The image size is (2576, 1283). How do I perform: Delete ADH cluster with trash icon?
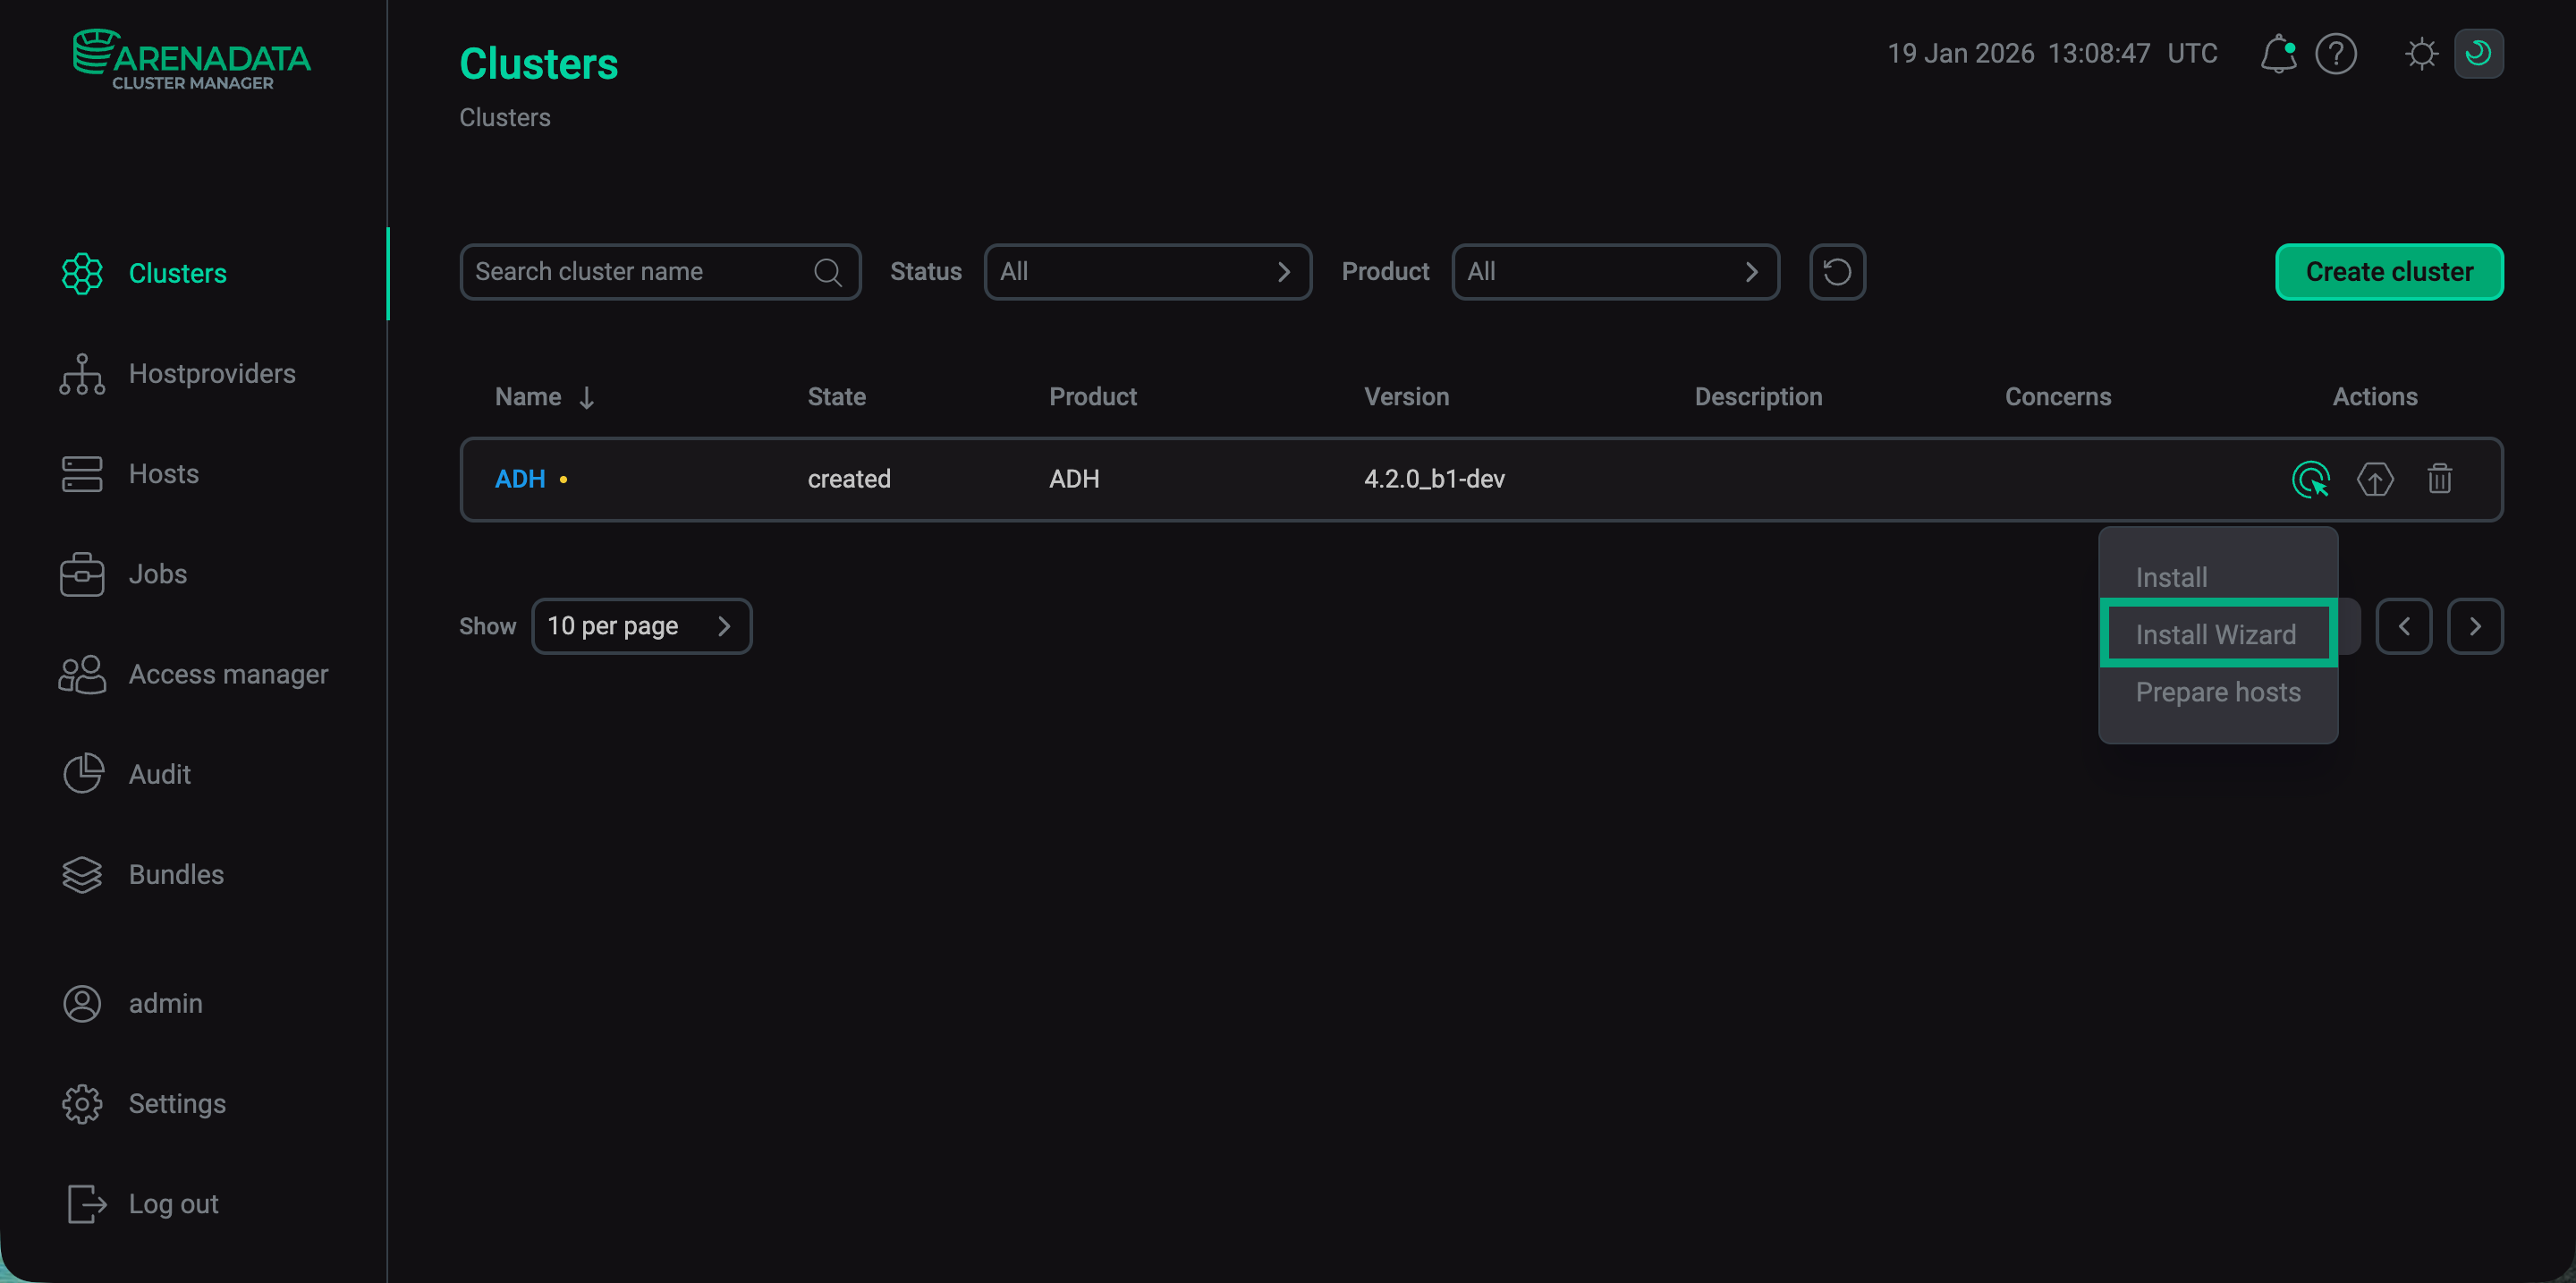coord(2439,479)
